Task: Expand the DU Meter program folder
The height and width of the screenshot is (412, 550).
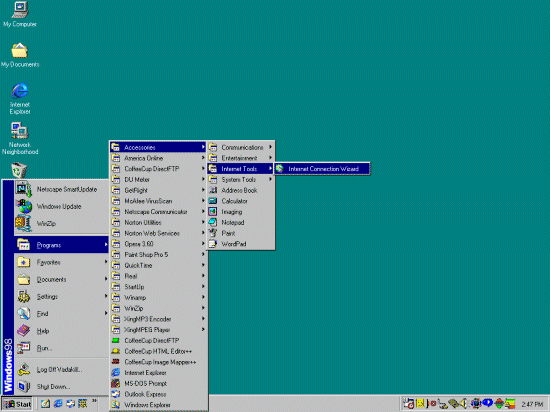Action: 158,180
